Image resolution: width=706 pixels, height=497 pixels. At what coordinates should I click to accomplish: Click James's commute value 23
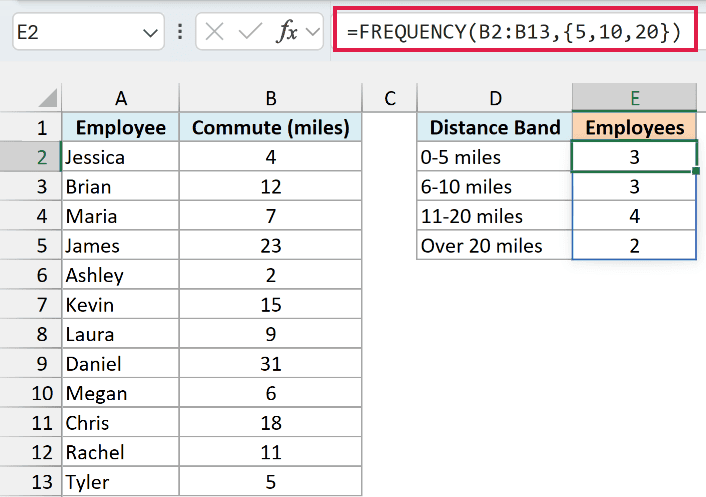pyautogui.click(x=271, y=245)
